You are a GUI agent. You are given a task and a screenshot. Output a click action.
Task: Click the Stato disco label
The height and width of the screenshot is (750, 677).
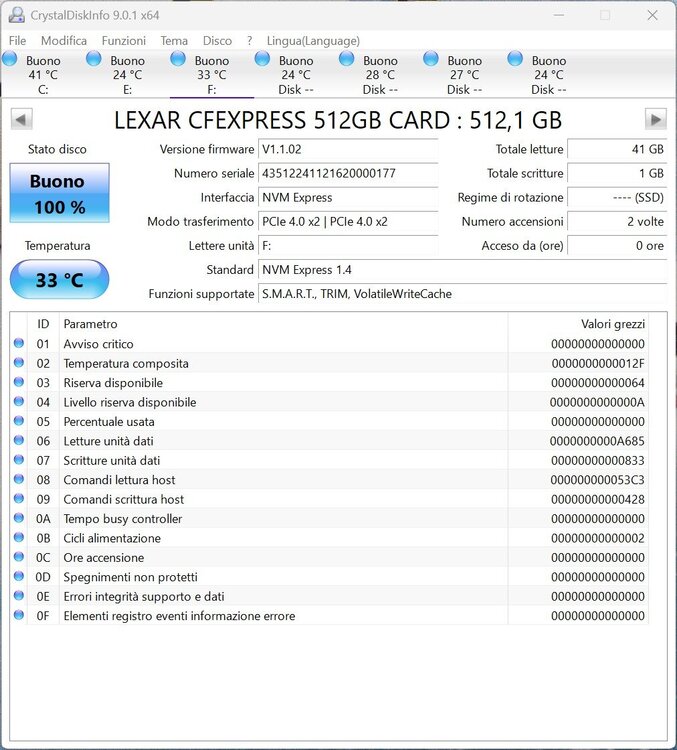pos(57,149)
